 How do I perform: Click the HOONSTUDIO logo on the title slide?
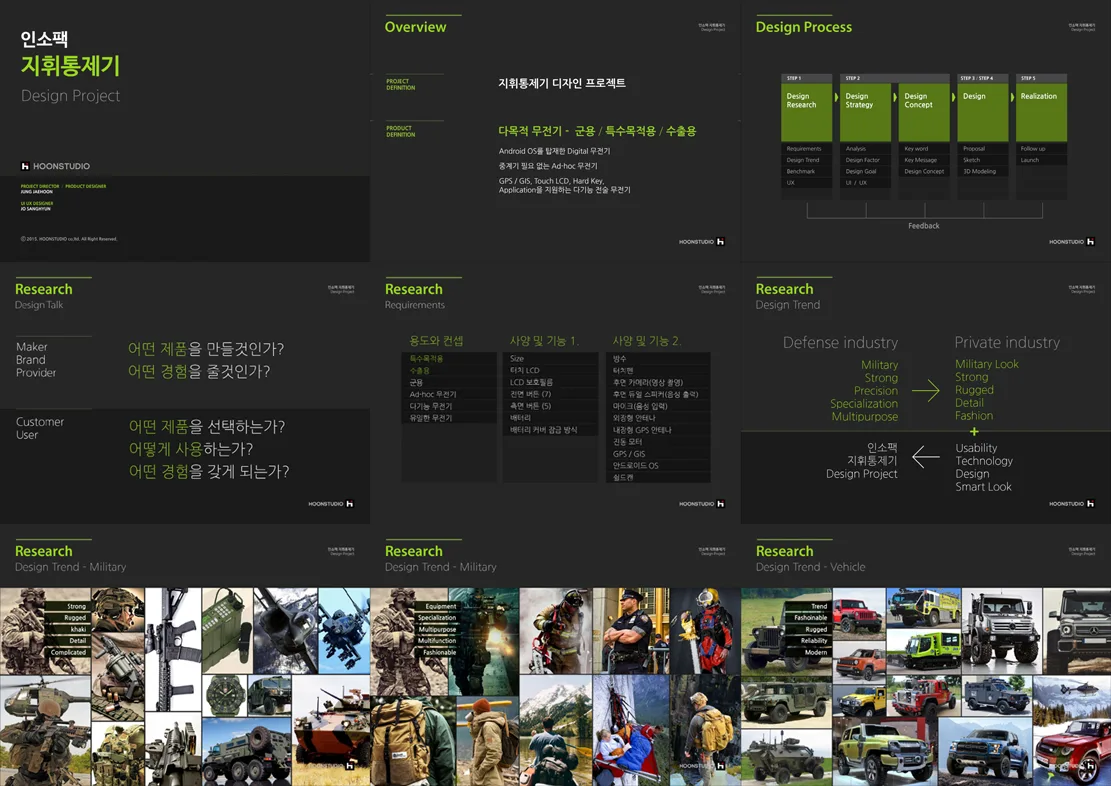[x=56, y=166]
